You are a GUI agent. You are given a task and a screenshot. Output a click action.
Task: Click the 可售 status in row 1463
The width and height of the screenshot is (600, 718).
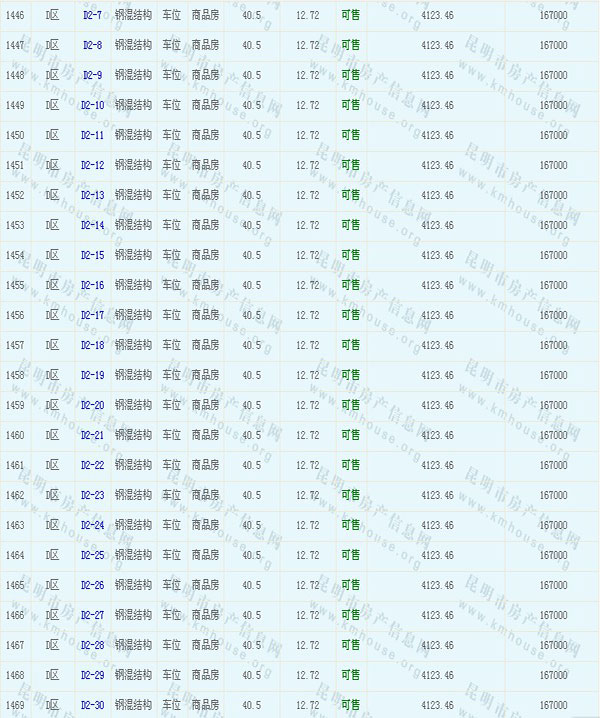(350, 525)
